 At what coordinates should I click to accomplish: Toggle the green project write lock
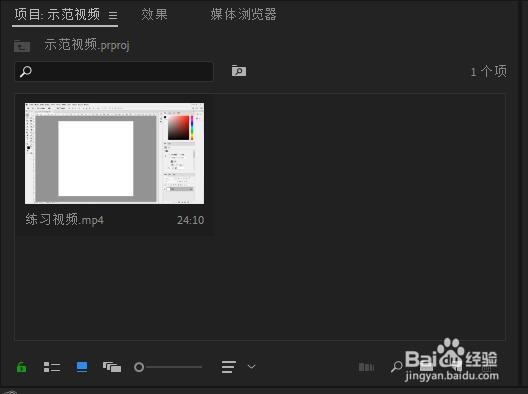tap(22, 367)
